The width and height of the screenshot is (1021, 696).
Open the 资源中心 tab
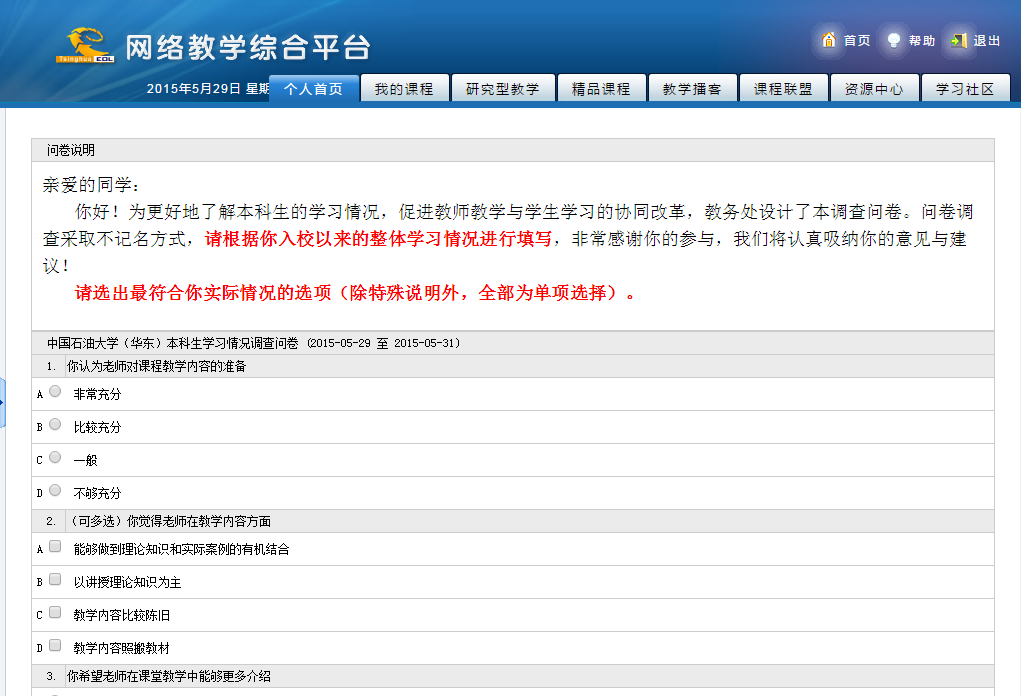tap(874, 89)
